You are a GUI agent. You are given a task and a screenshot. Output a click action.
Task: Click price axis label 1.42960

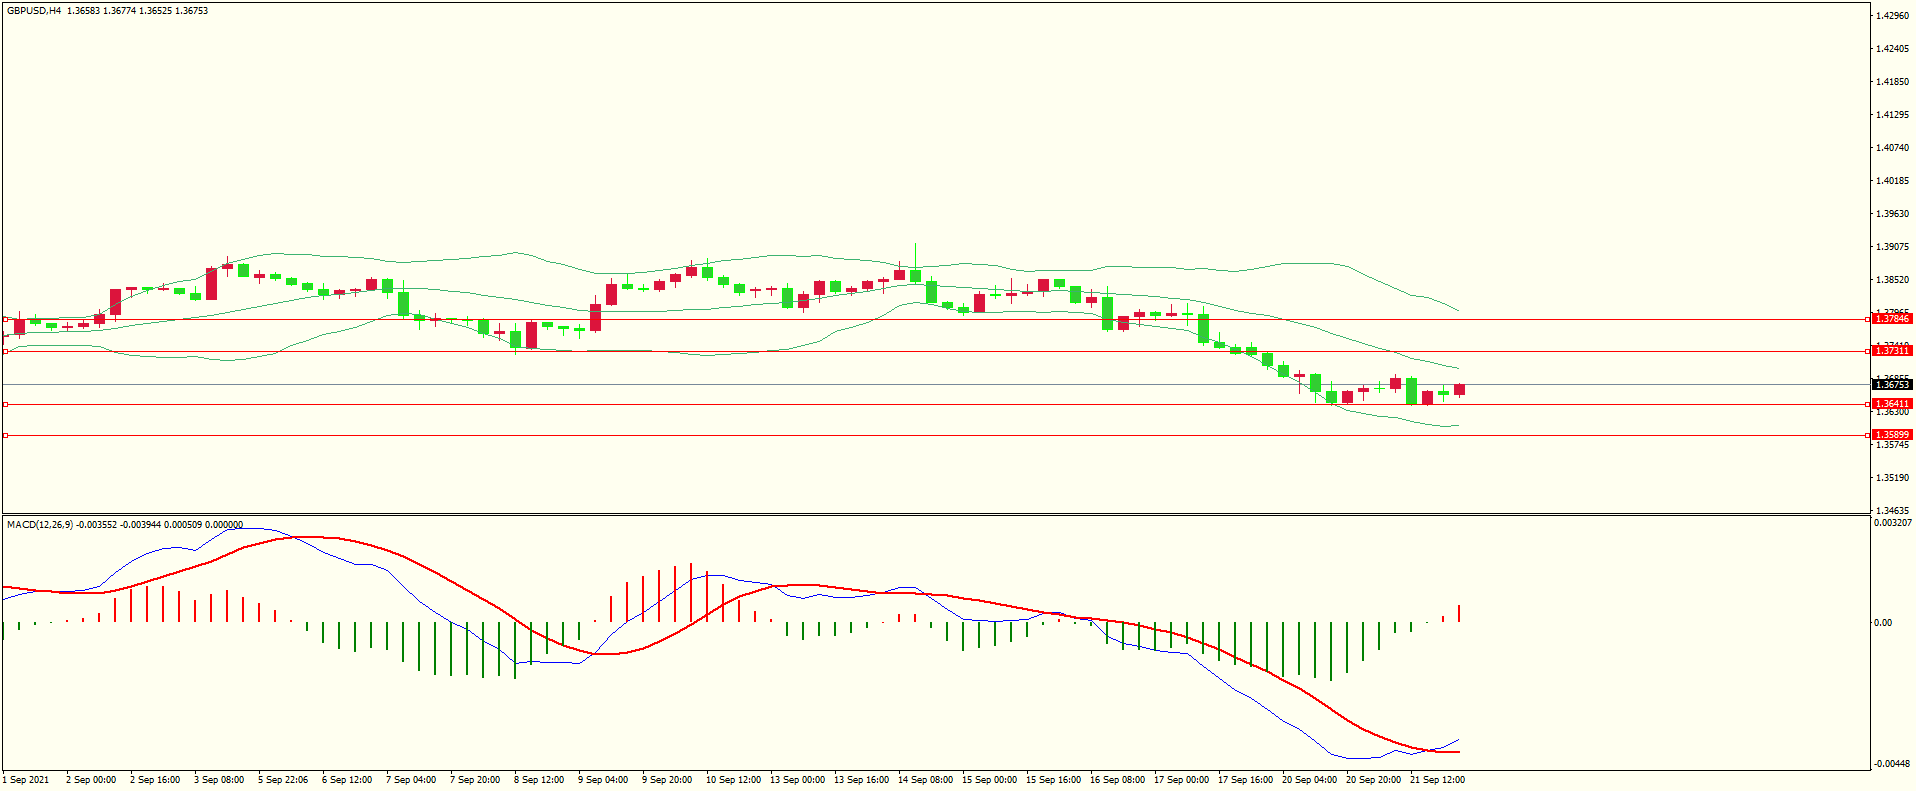[1893, 16]
